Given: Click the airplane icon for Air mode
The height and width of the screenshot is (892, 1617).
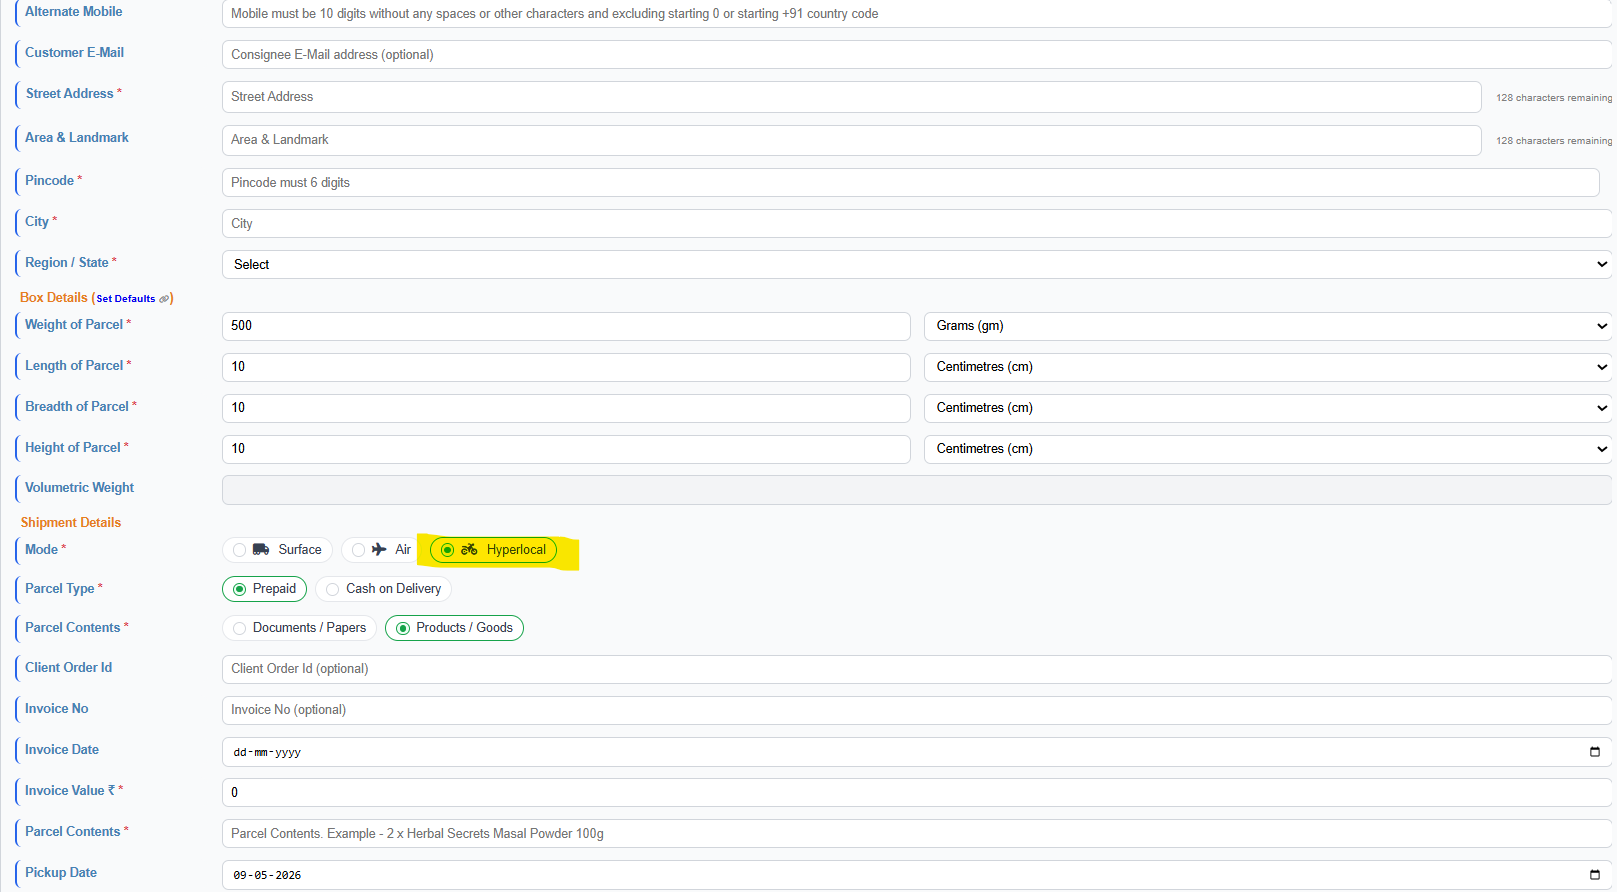Looking at the screenshot, I should (x=379, y=549).
